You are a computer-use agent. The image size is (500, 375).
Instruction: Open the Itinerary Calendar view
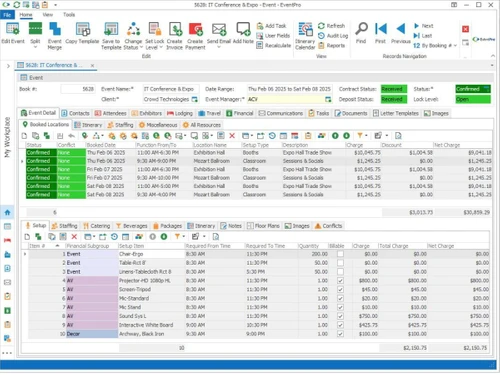[x=305, y=36]
